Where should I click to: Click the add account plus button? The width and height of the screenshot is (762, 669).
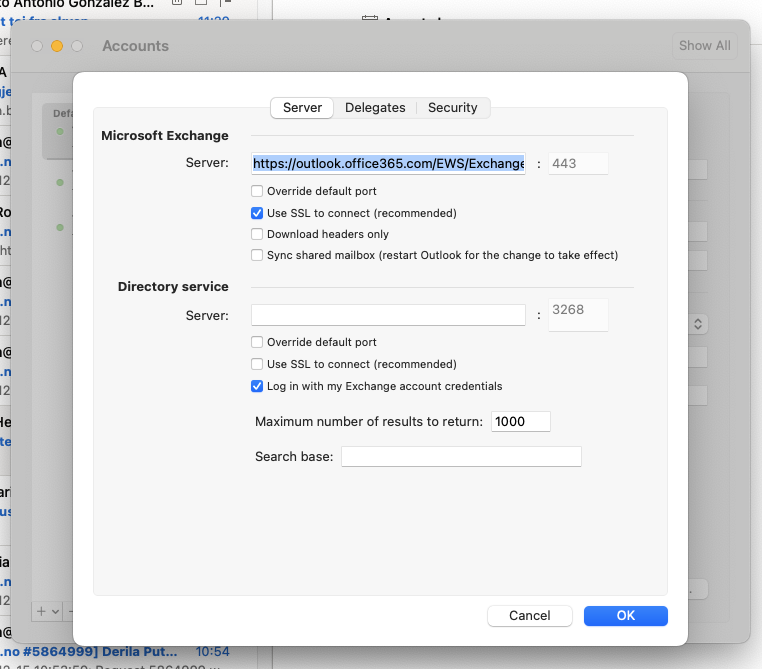click(x=41, y=611)
